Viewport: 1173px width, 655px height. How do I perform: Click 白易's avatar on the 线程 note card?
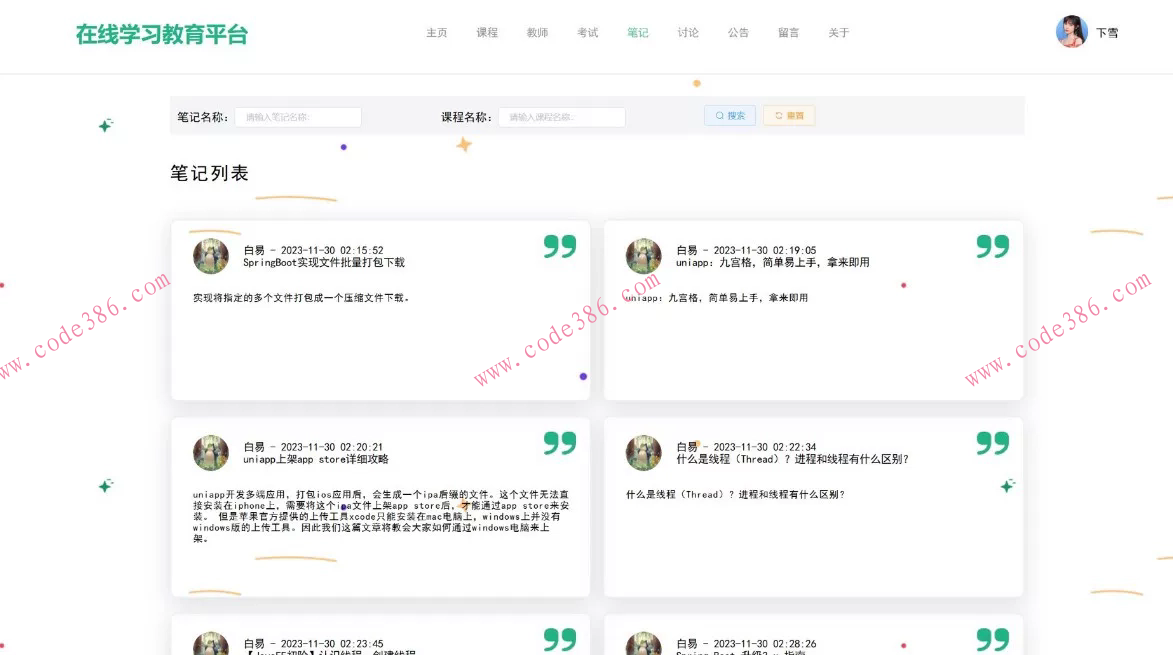pyautogui.click(x=643, y=452)
